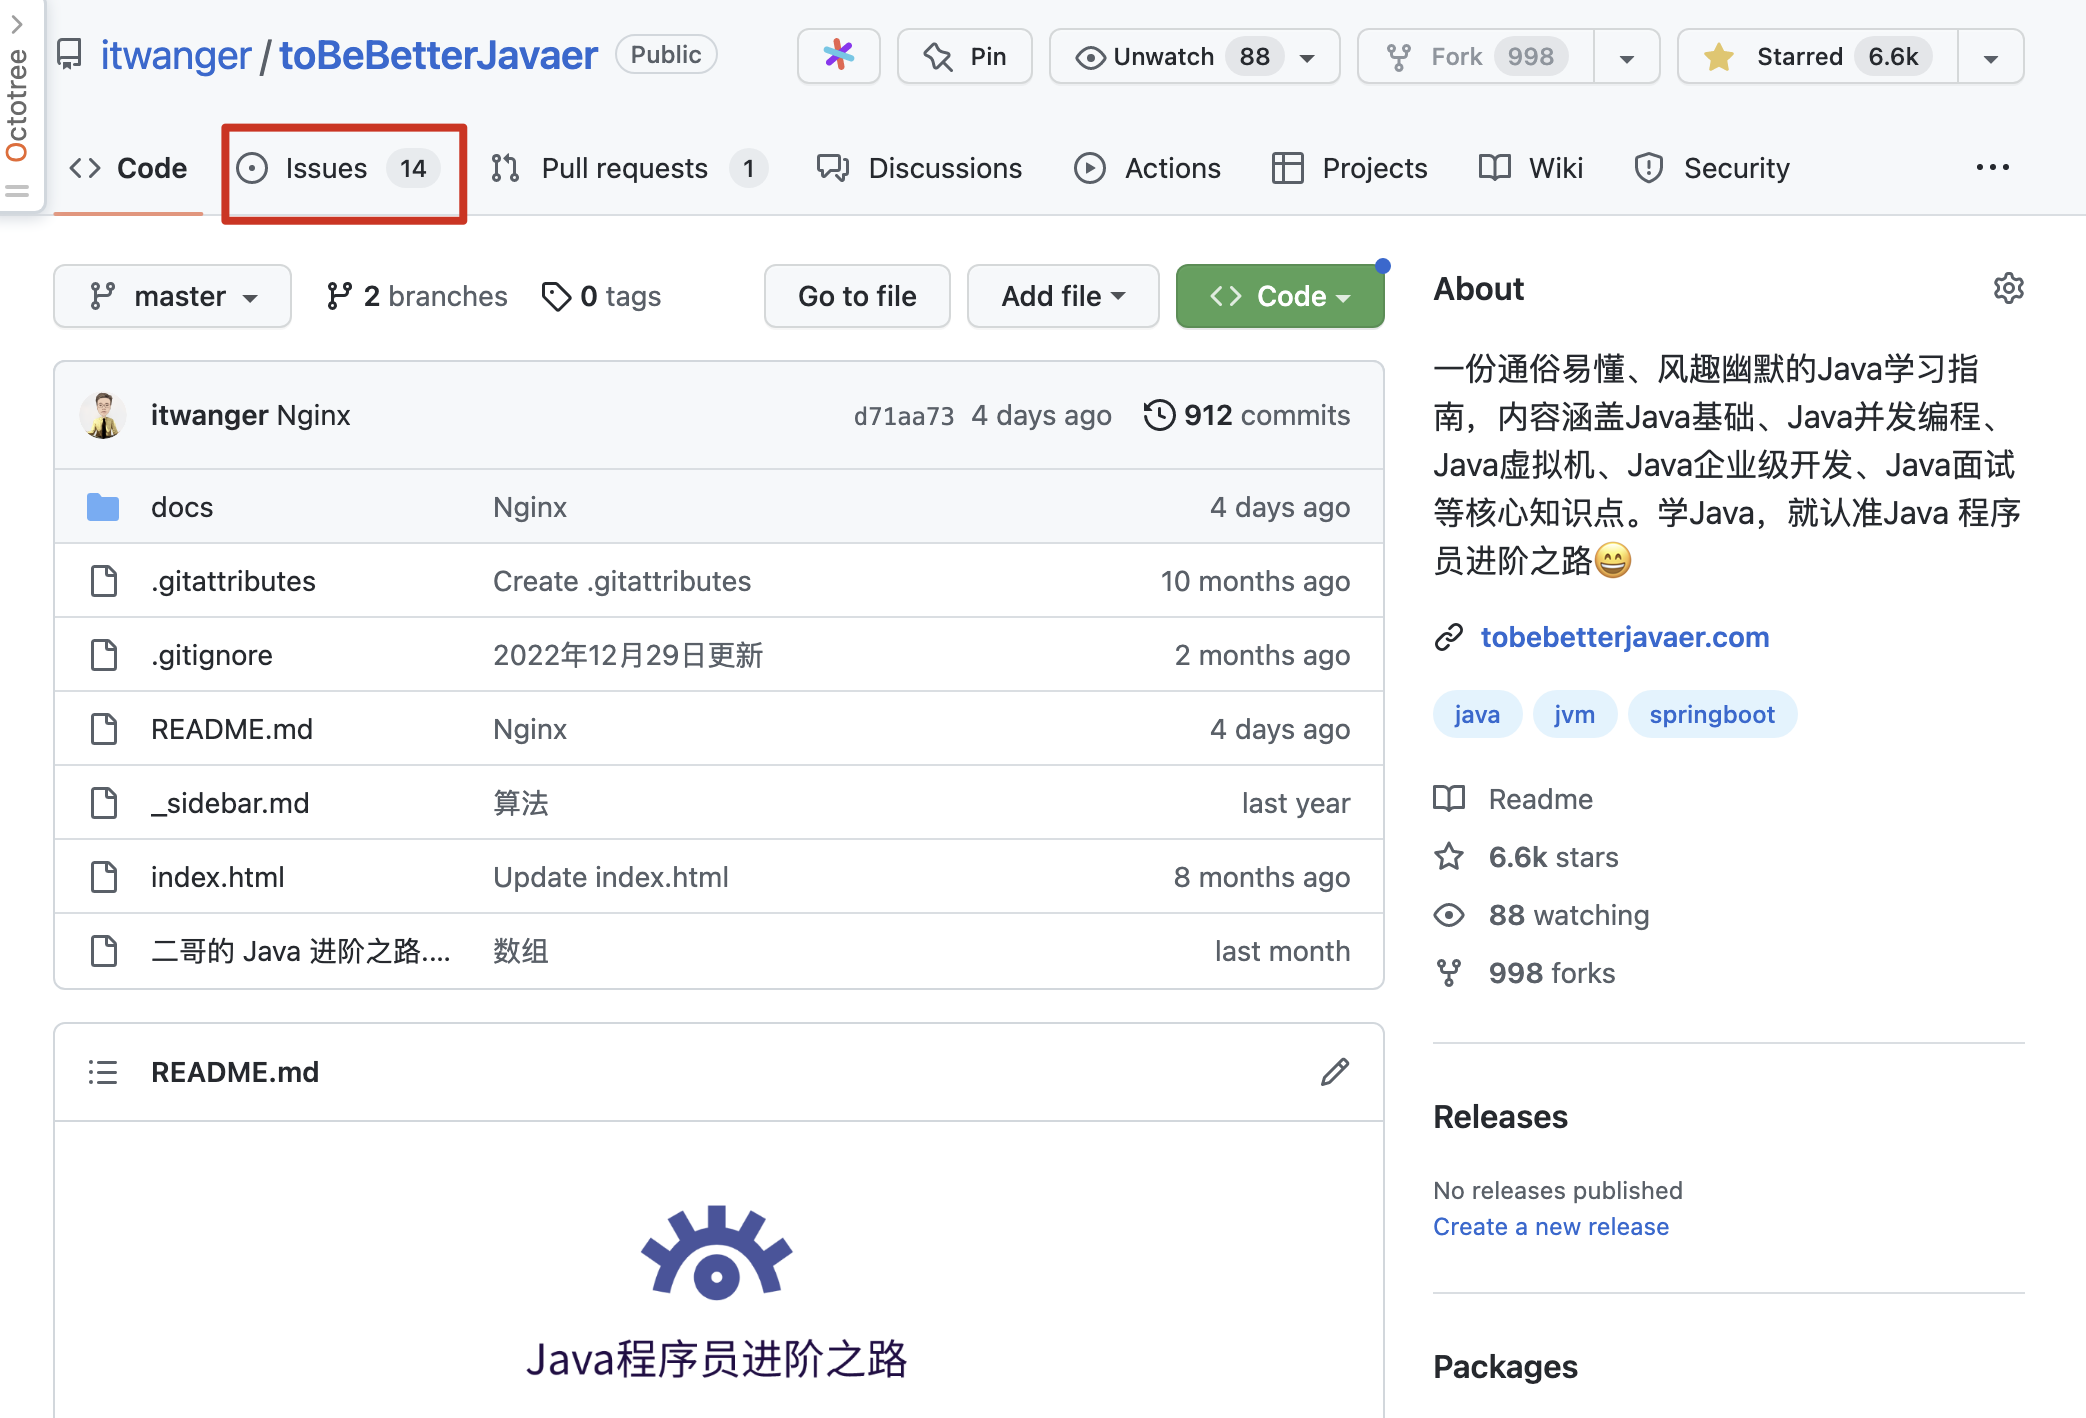
Task: Toggle the Starred button
Action: coord(1817,56)
